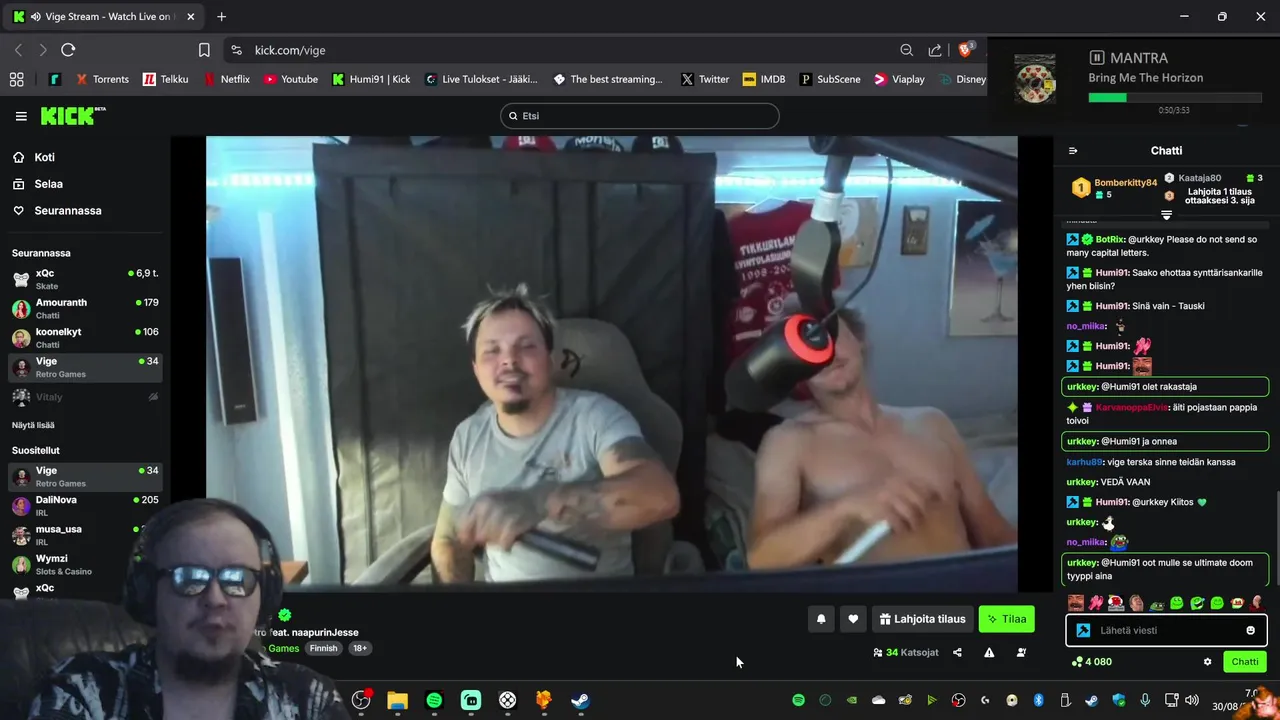This screenshot has height=720, width=1280.
Task: Click the Lähetä viesti chat input
Action: tap(1166, 630)
